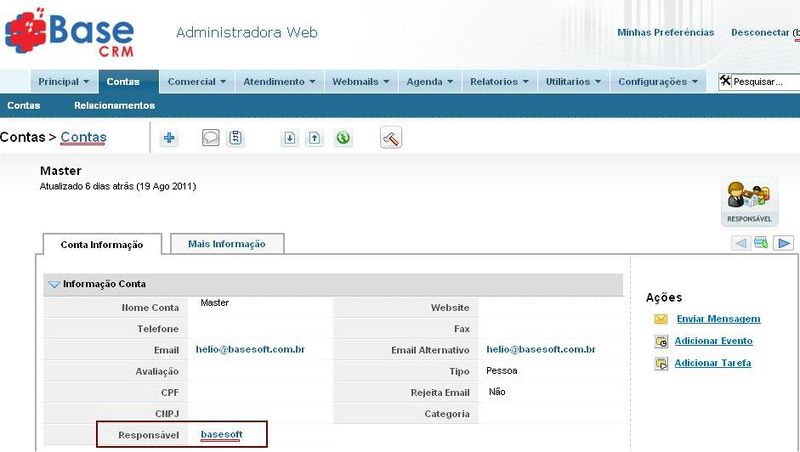The height and width of the screenshot is (452, 800).
Task: Click the upload arrow export icon
Action: [x=314, y=138]
